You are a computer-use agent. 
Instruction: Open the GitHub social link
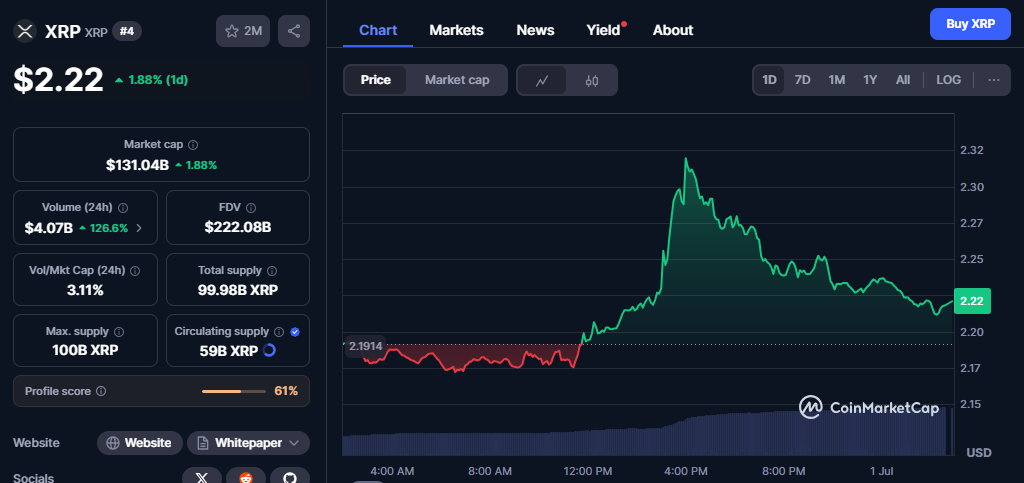click(x=290, y=478)
